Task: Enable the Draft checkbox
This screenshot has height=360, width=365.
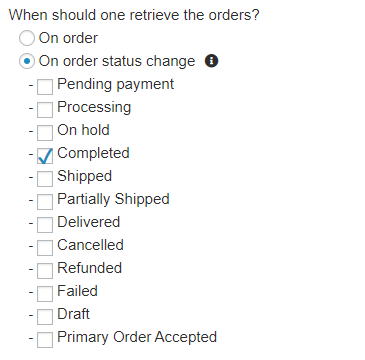Action: (x=45, y=317)
